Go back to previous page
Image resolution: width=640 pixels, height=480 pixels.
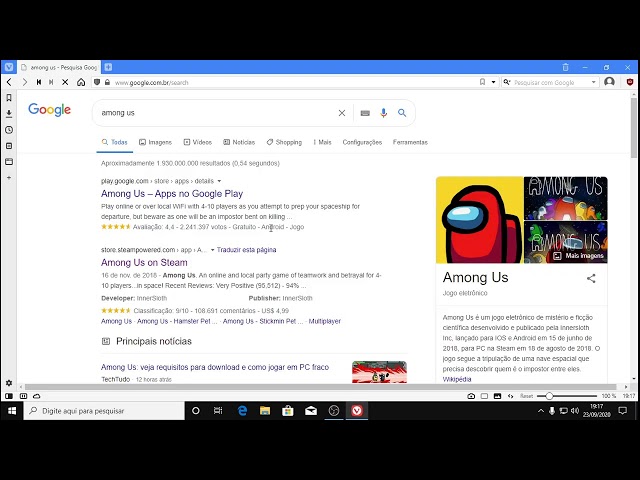pyautogui.click(x=9, y=82)
